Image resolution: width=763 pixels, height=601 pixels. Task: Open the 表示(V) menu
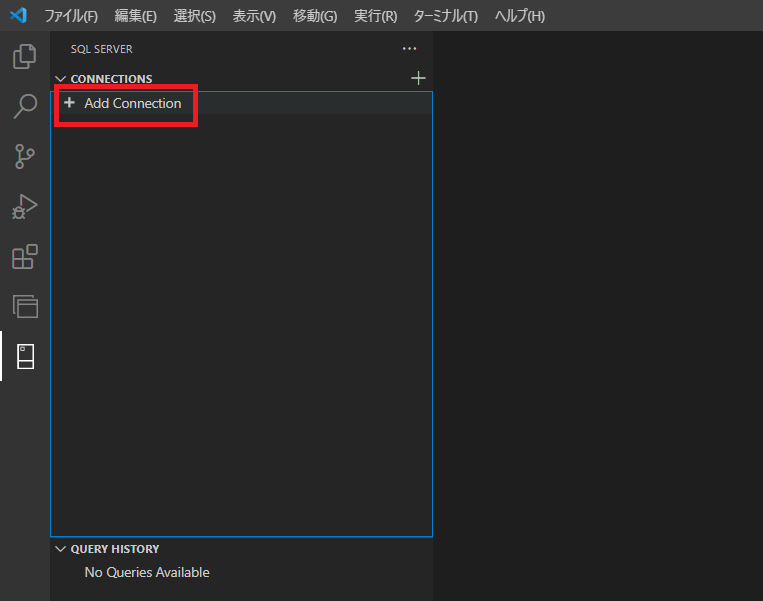254,16
